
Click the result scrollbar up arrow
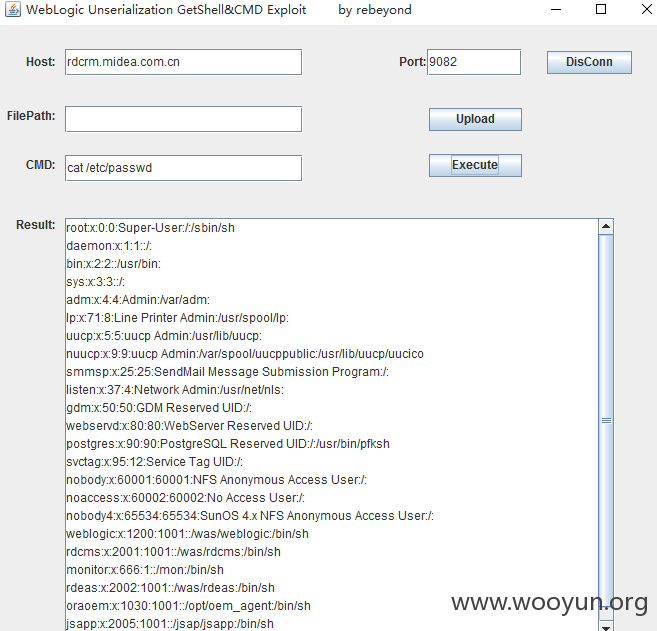tap(606, 227)
